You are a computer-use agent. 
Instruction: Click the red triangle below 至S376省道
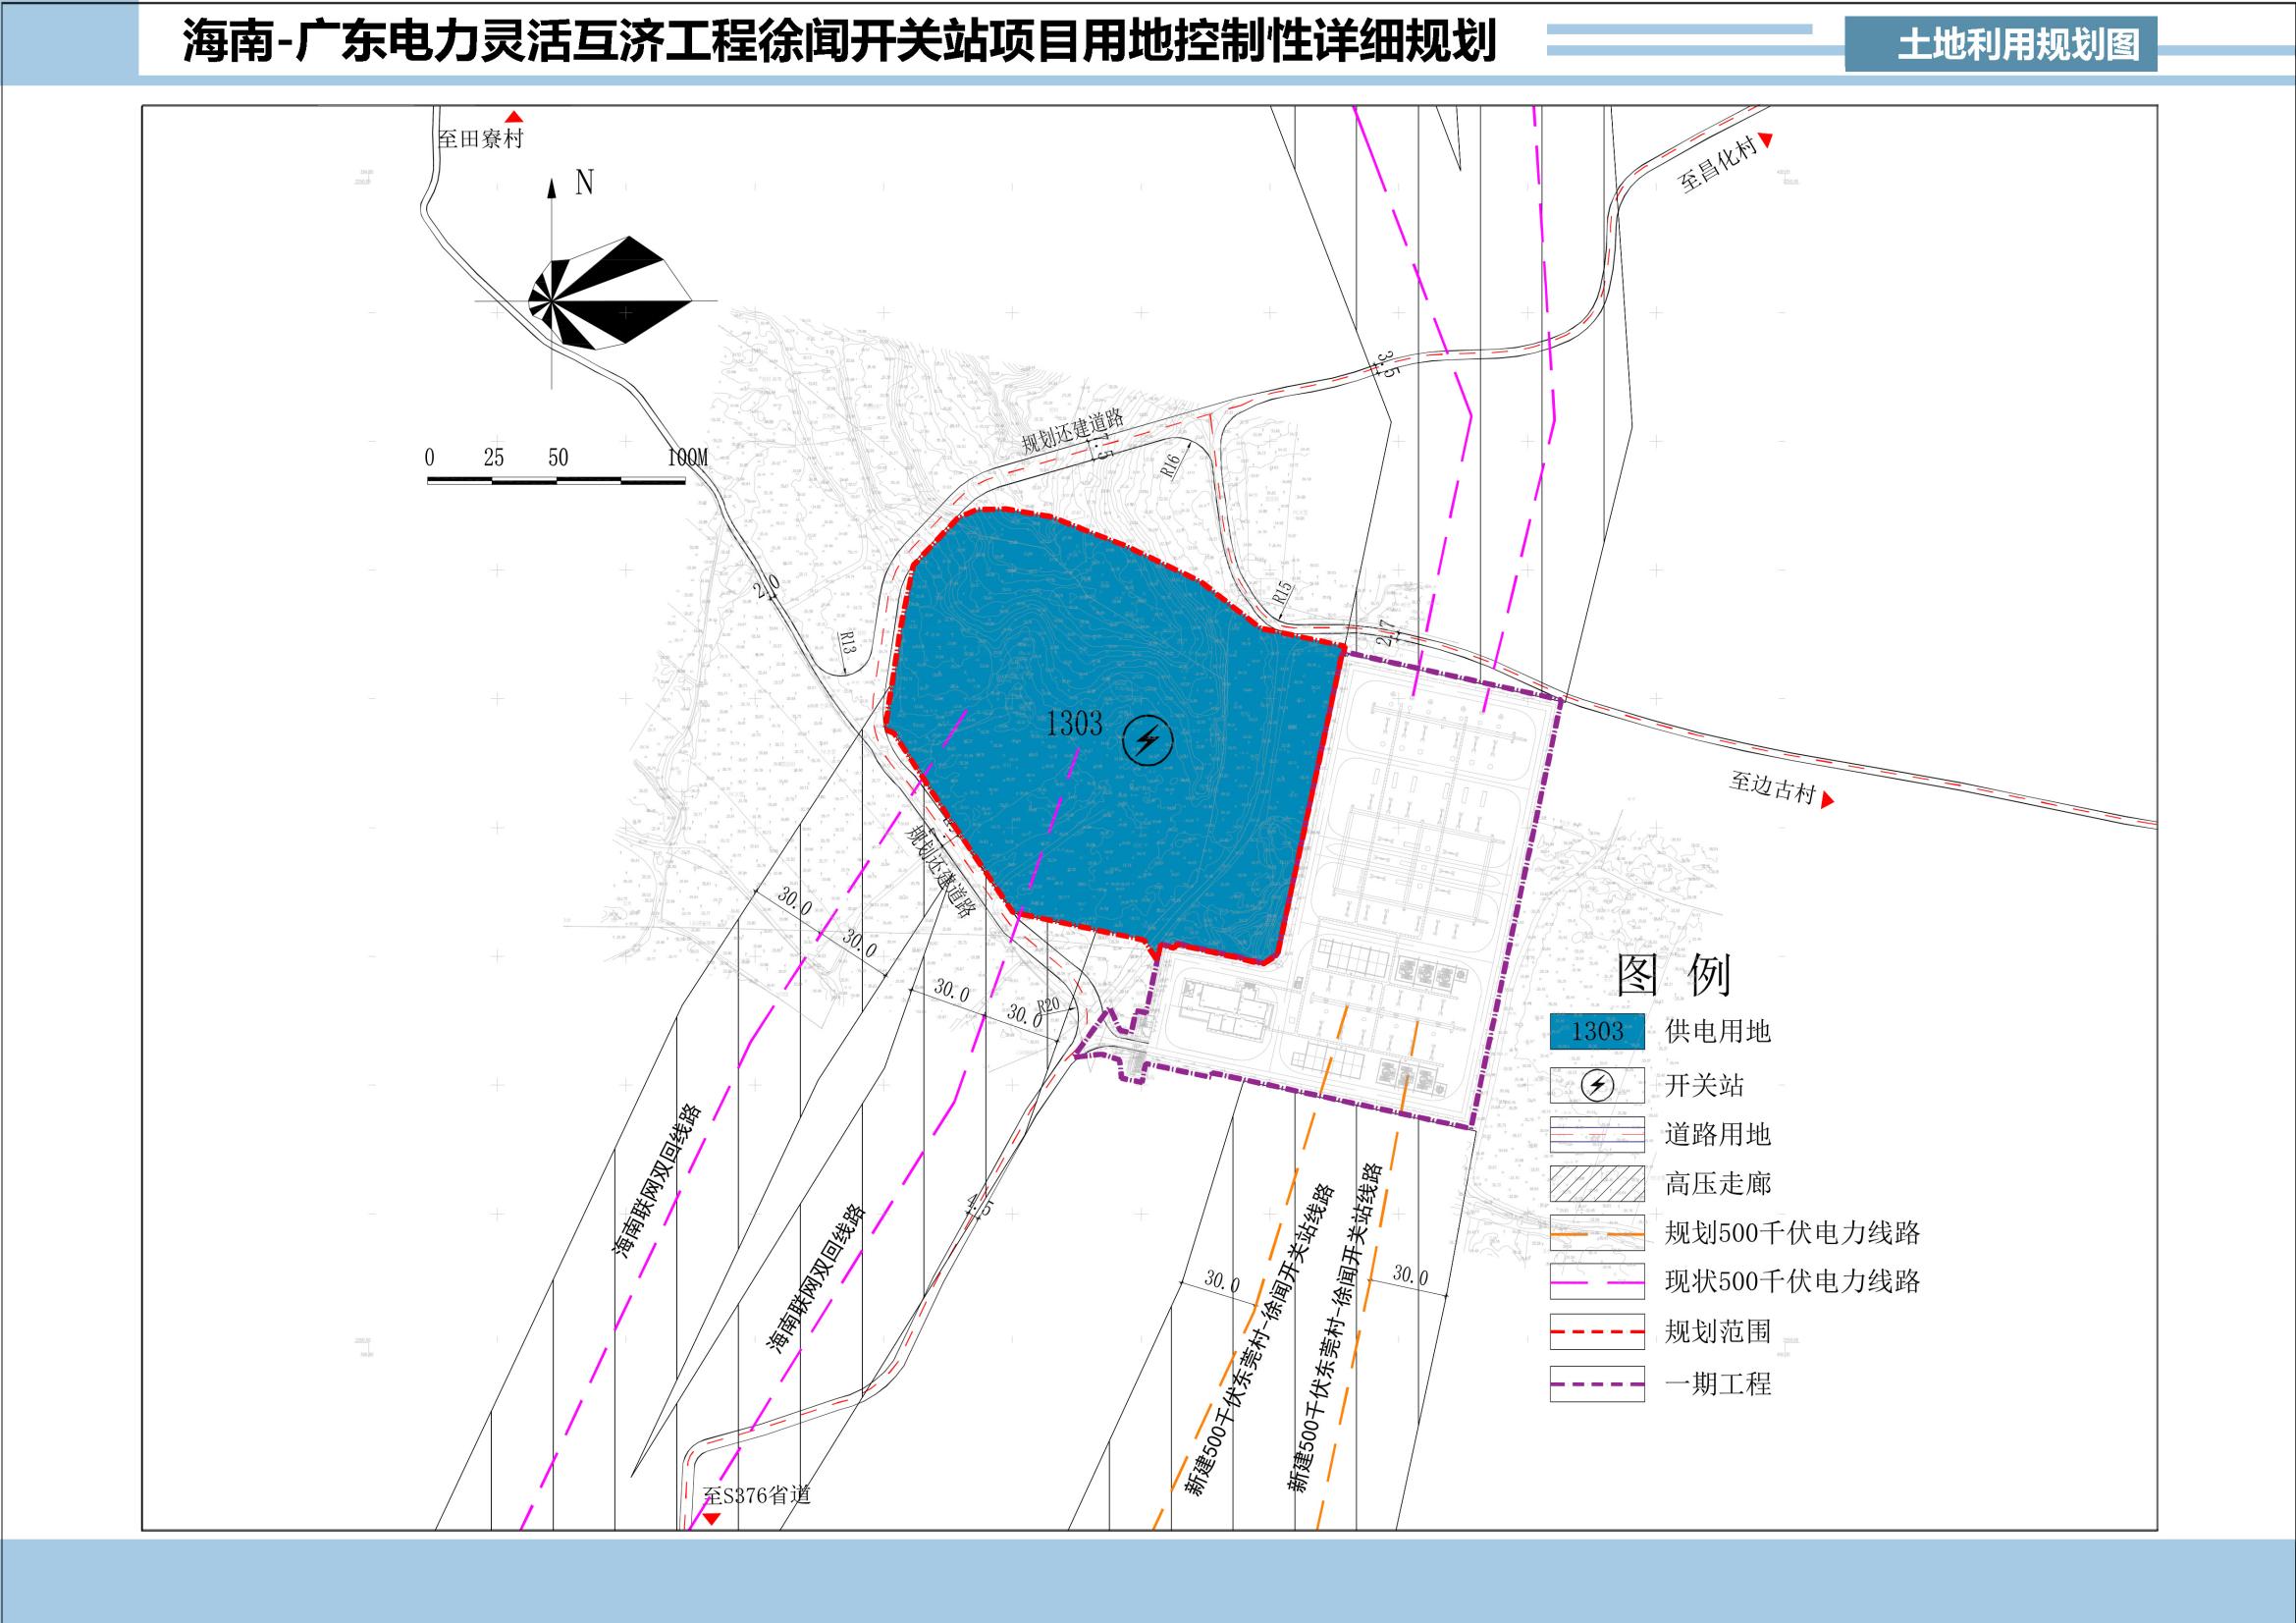point(711,1518)
